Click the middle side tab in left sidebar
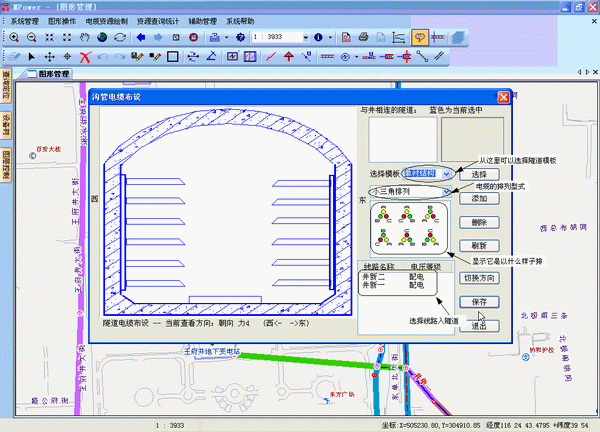This screenshot has width=600, height=432. coord(7,125)
